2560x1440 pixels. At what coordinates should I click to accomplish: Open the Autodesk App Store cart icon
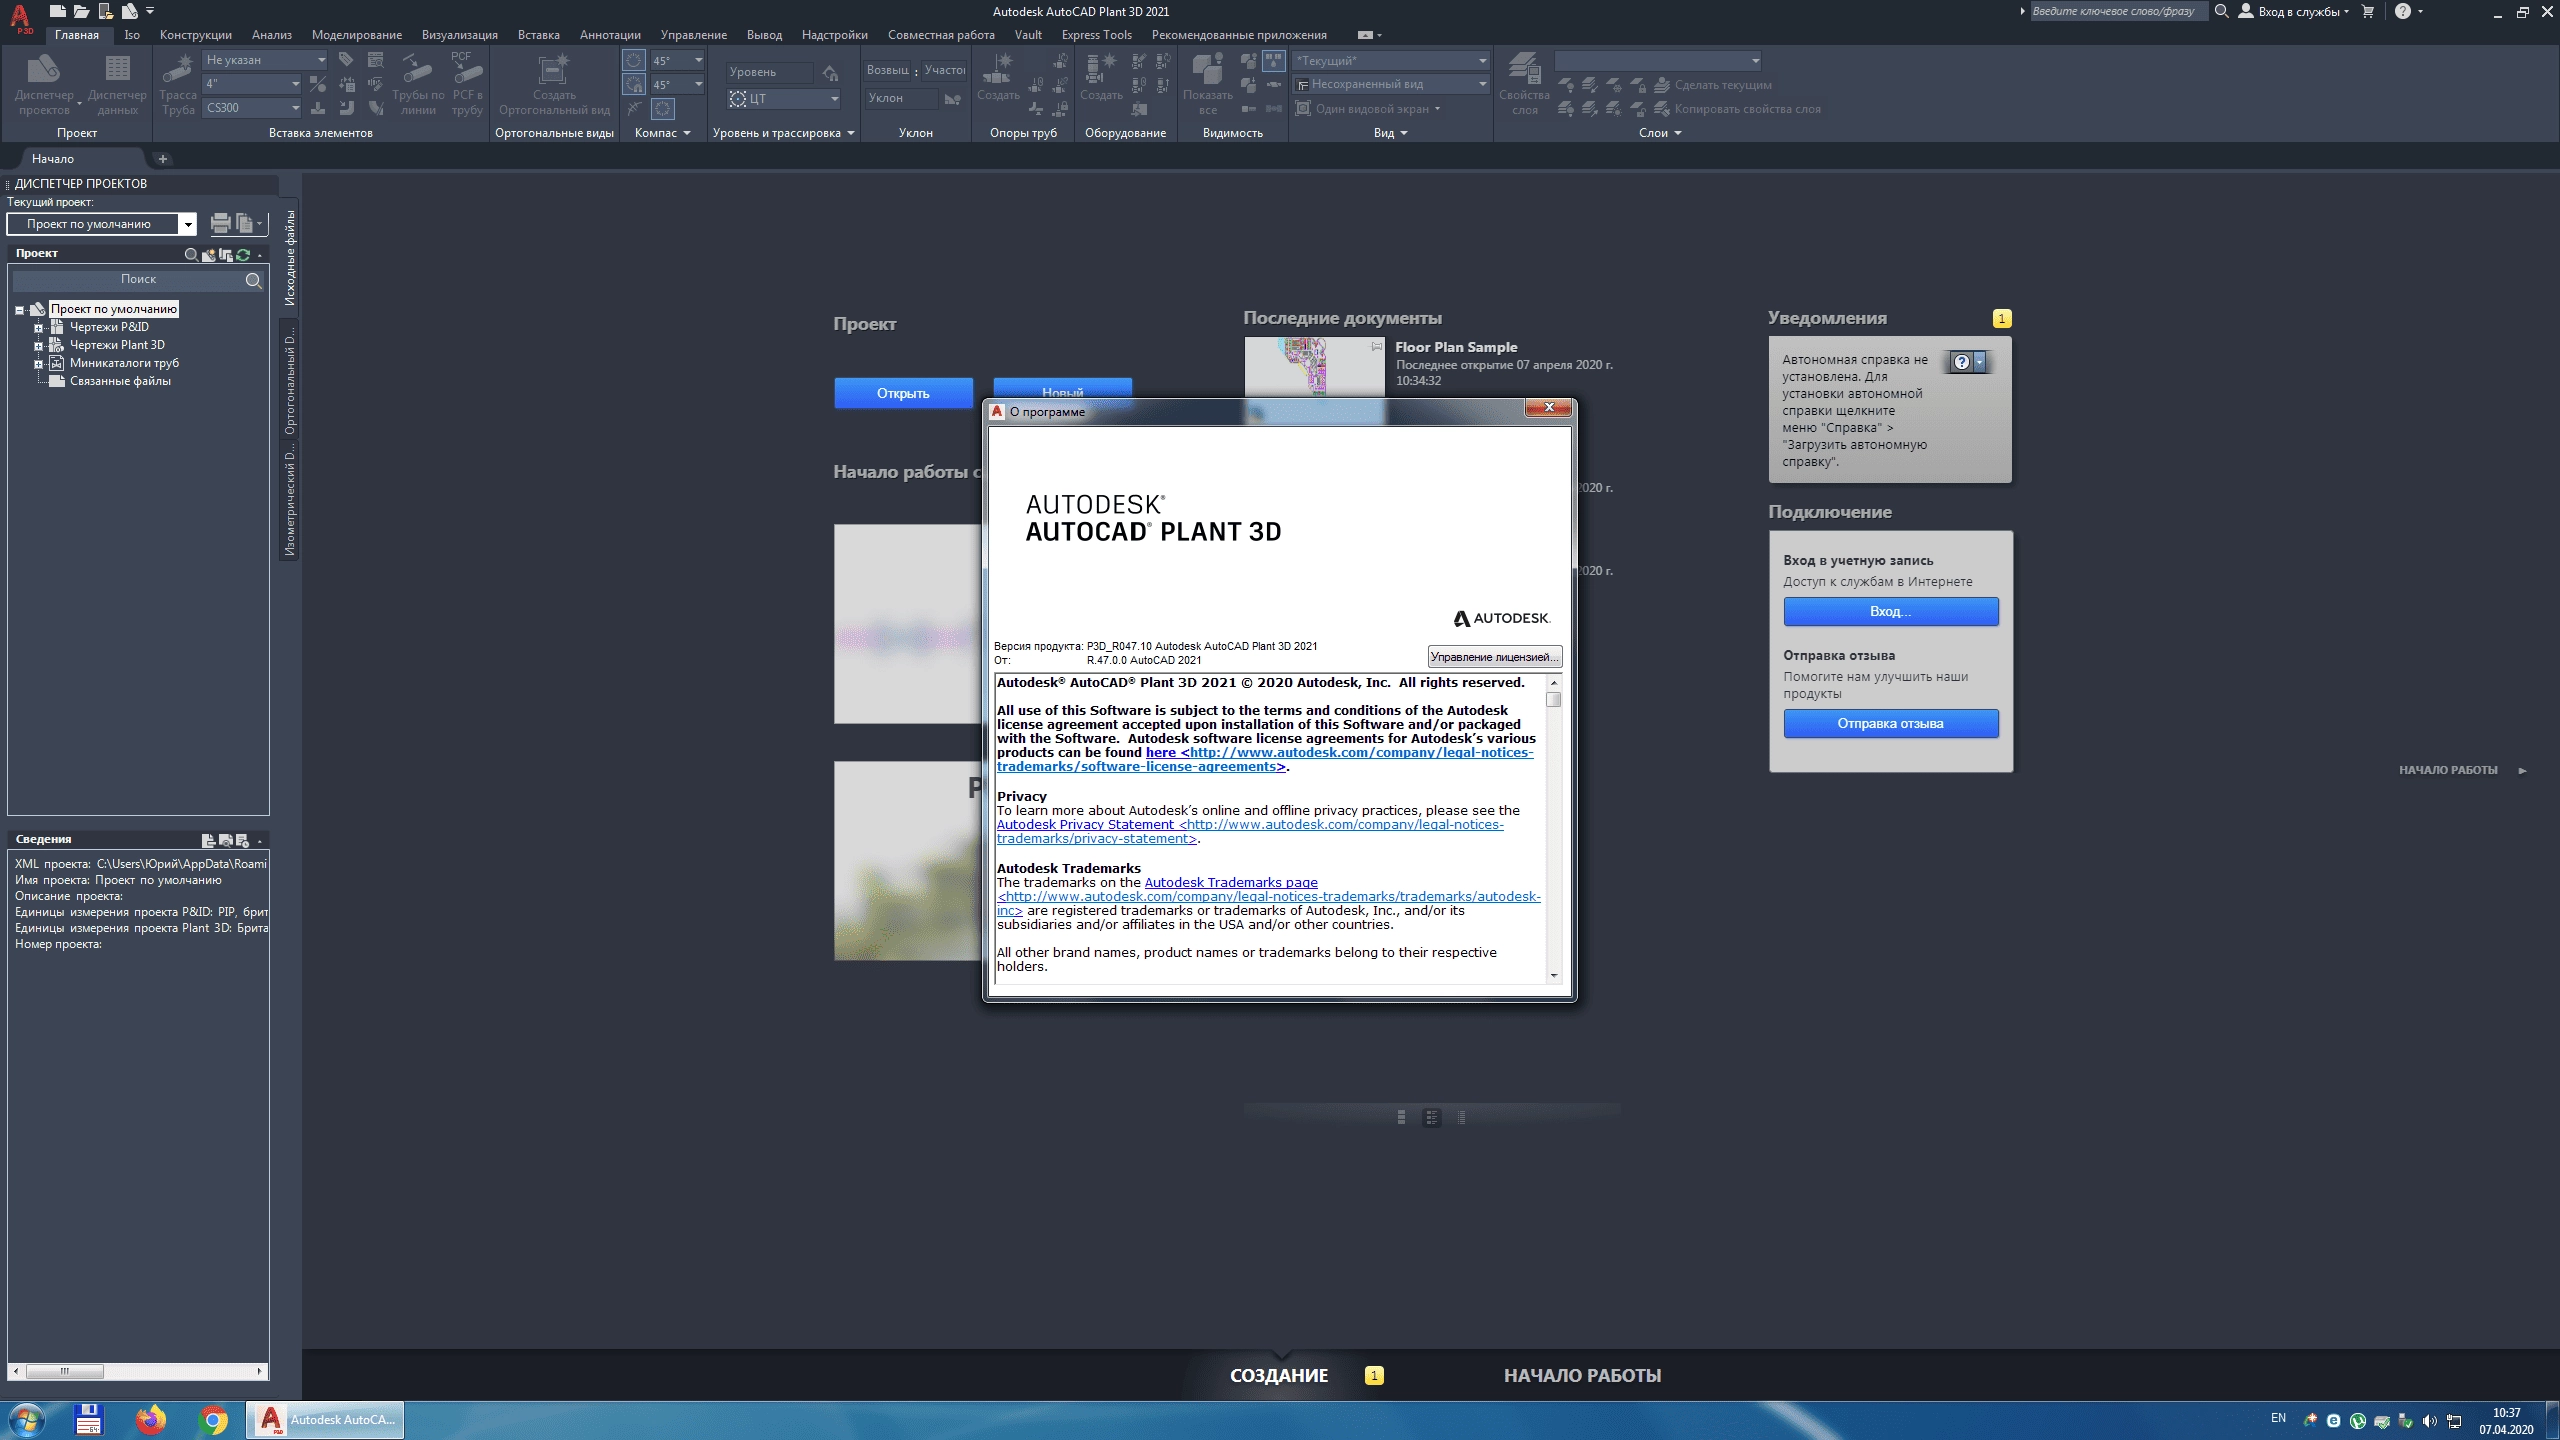tap(2367, 11)
